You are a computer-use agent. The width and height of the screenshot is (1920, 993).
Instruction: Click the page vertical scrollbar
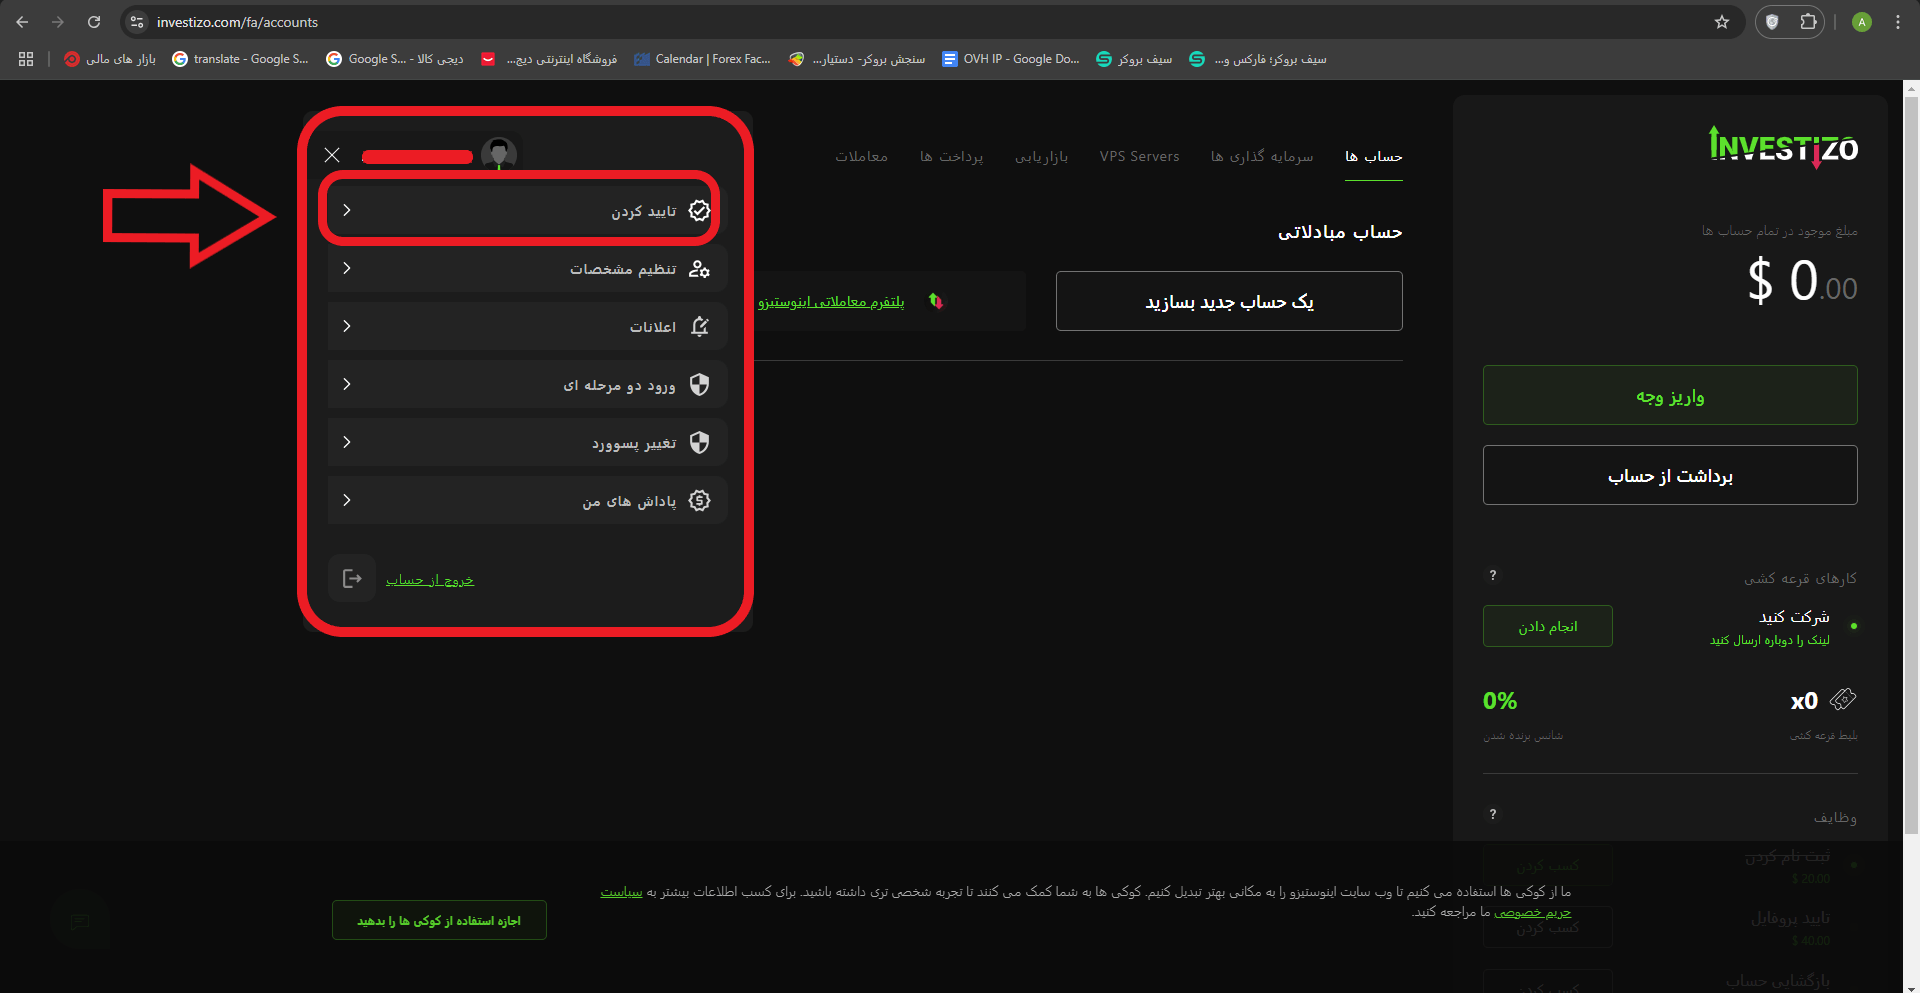(x=1911, y=465)
